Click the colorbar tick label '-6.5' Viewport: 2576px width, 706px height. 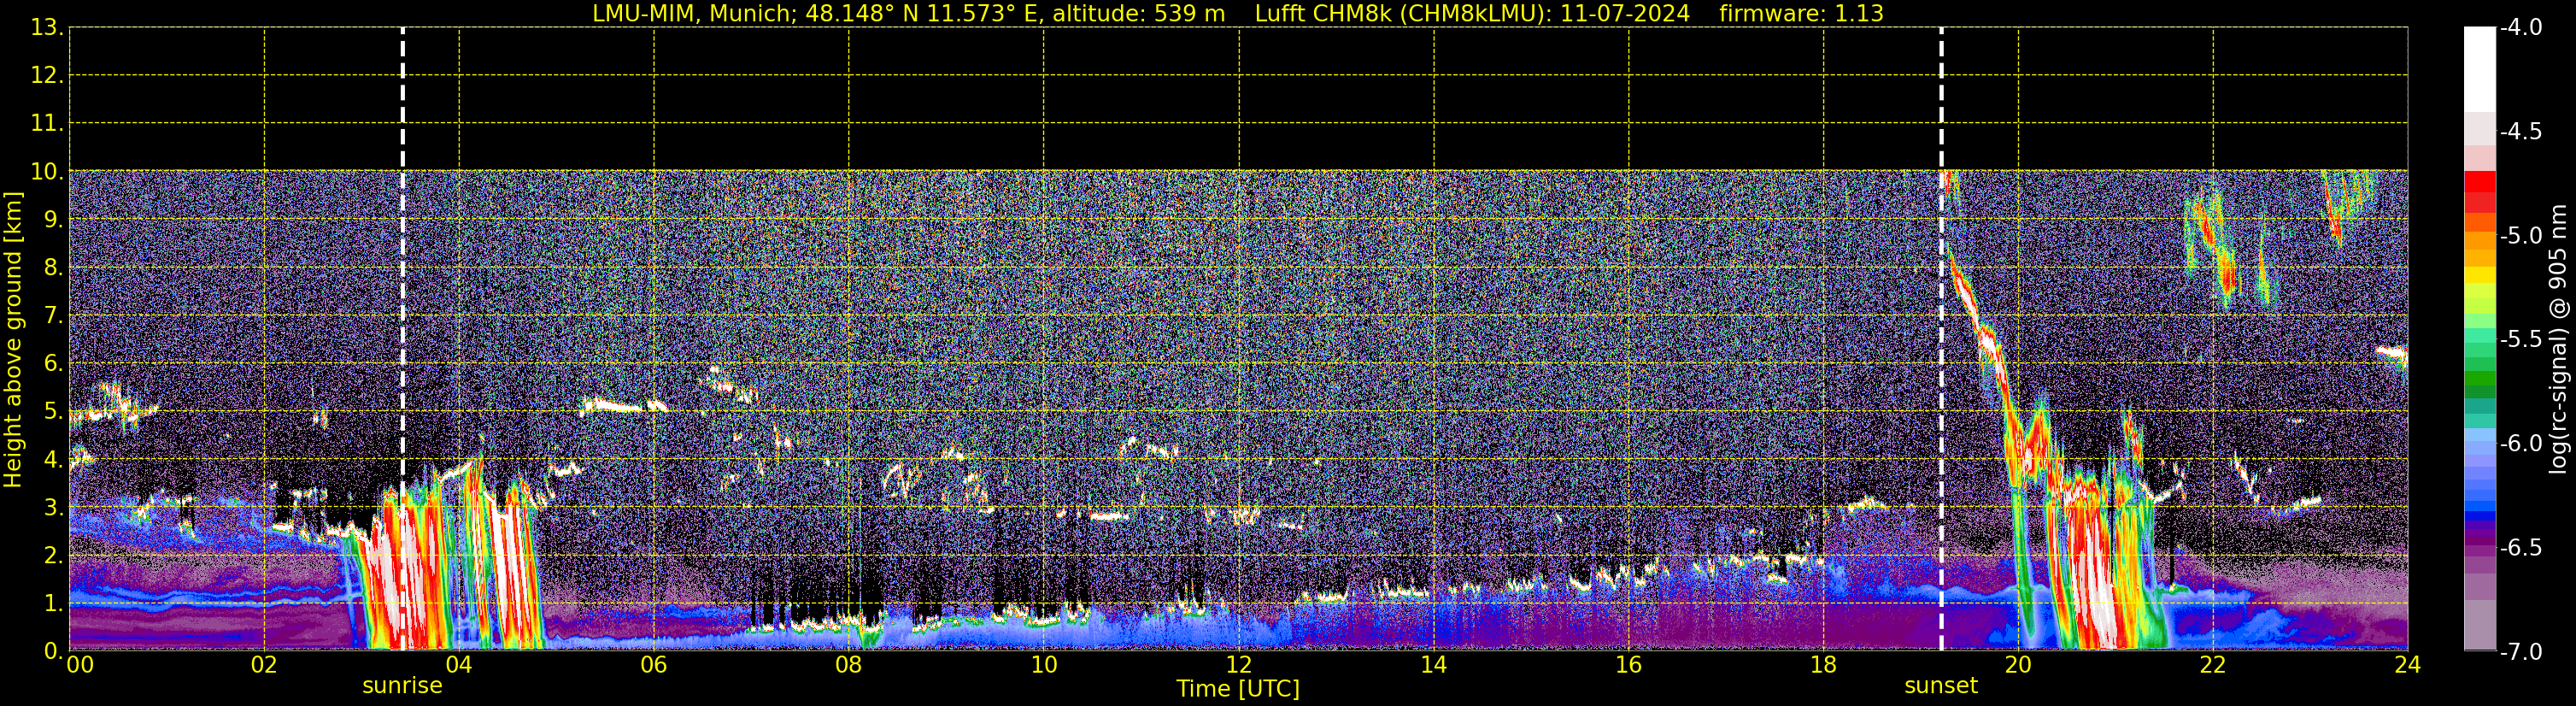click(2521, 548)
